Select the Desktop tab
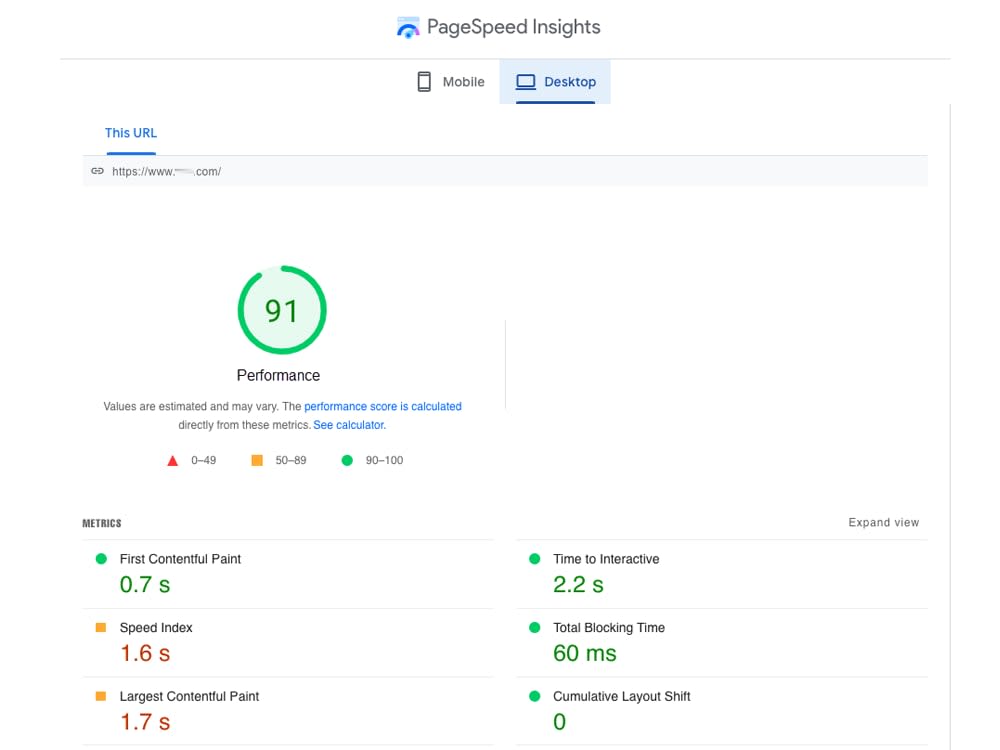This screenshot has height=750, width=1000. coord(555,82)
